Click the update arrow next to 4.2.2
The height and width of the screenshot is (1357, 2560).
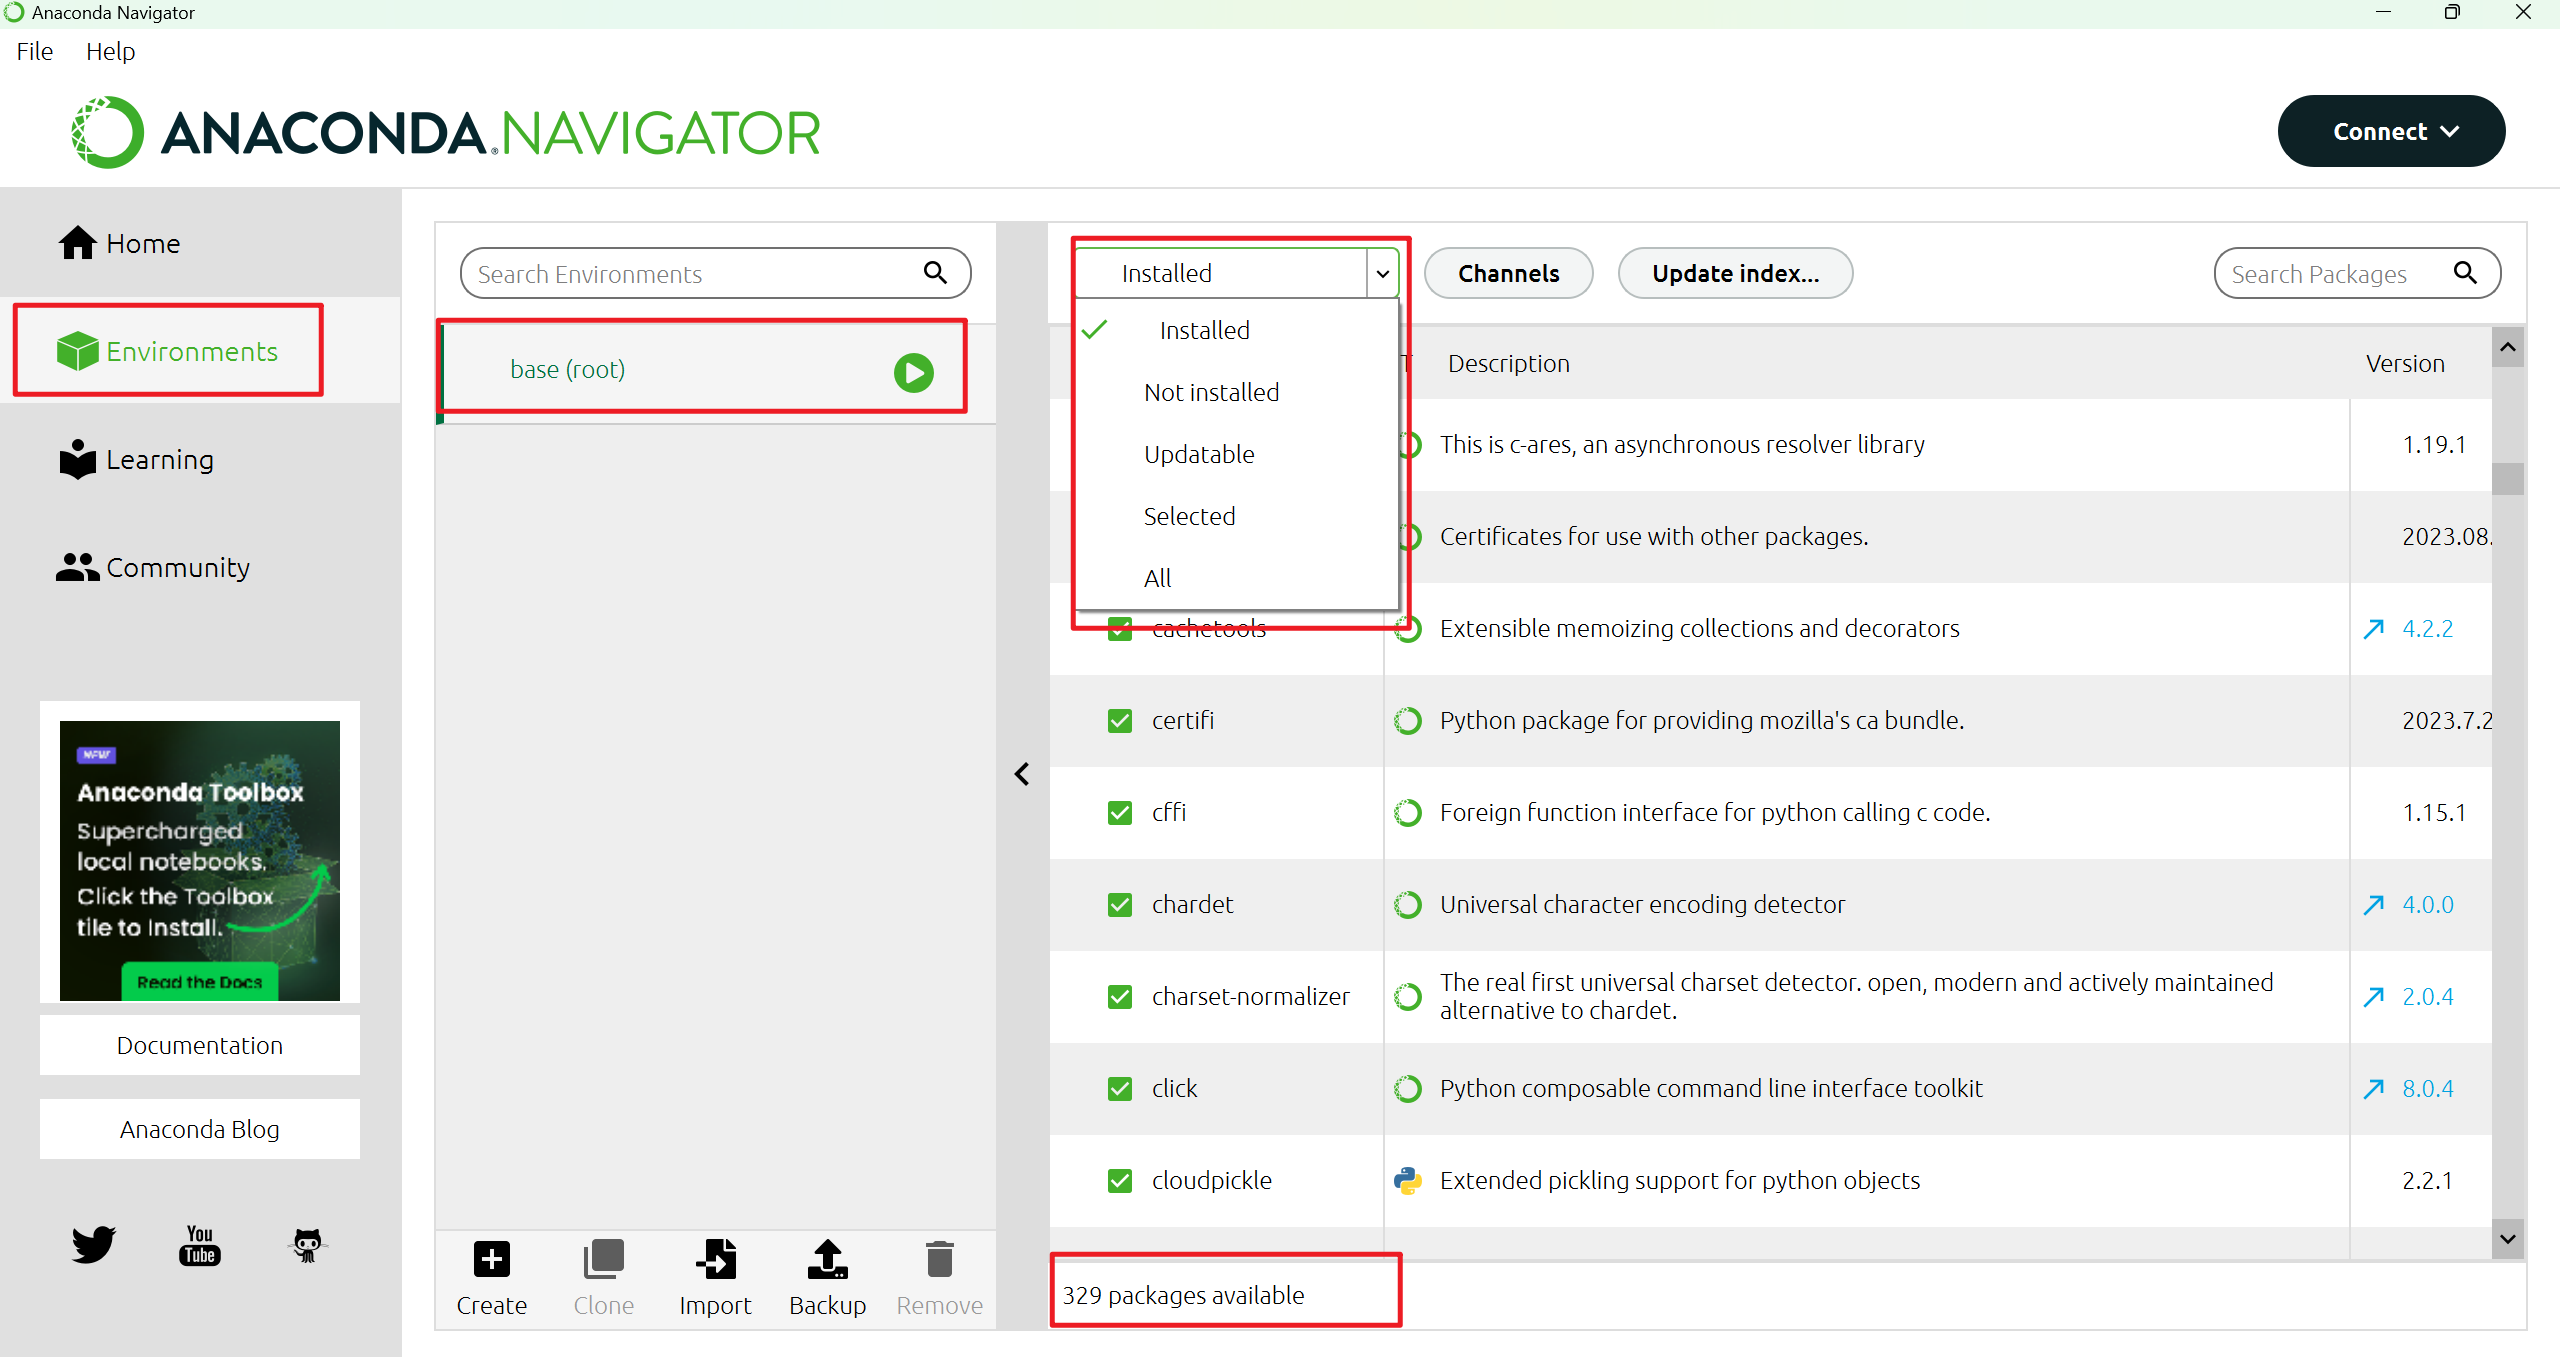point(2373,628)
